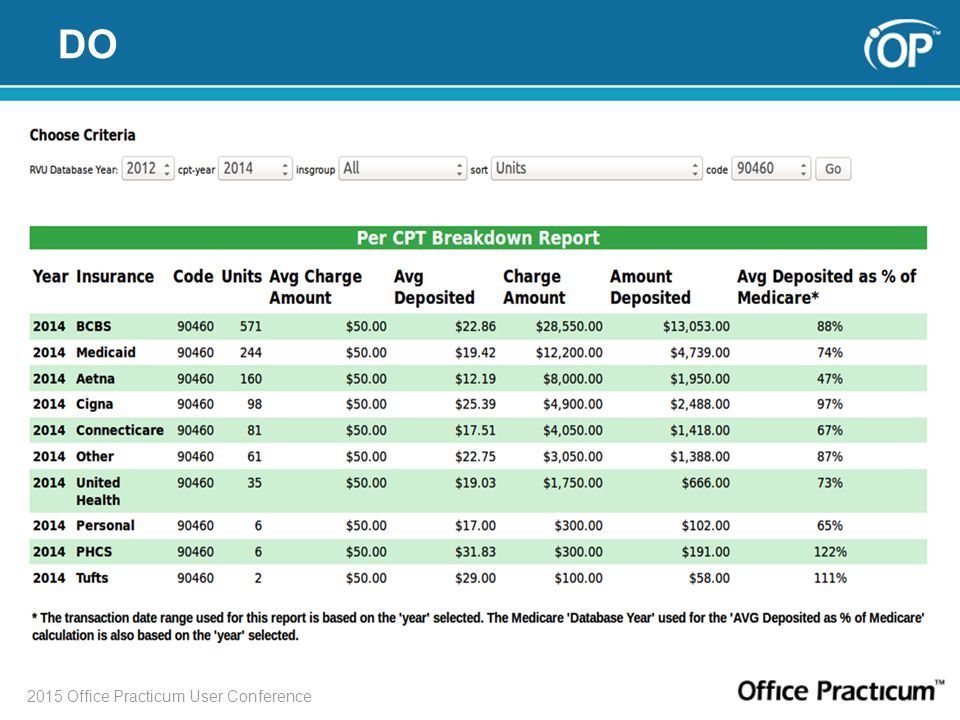Screen dimensions: 960x720
Task: Click the Go button
Action: click(833, 169)
